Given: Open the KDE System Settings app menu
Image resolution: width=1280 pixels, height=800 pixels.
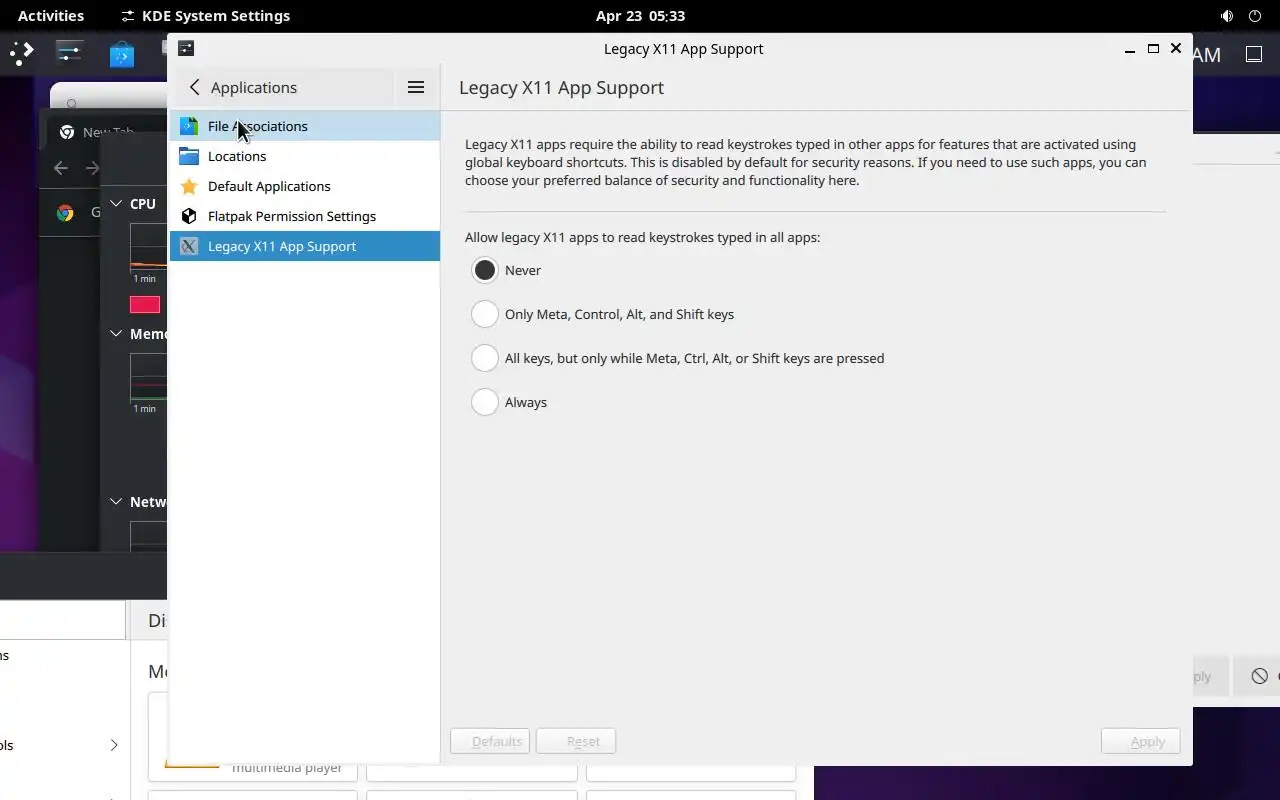Looking at the screenshot, I should click(205, 16).
